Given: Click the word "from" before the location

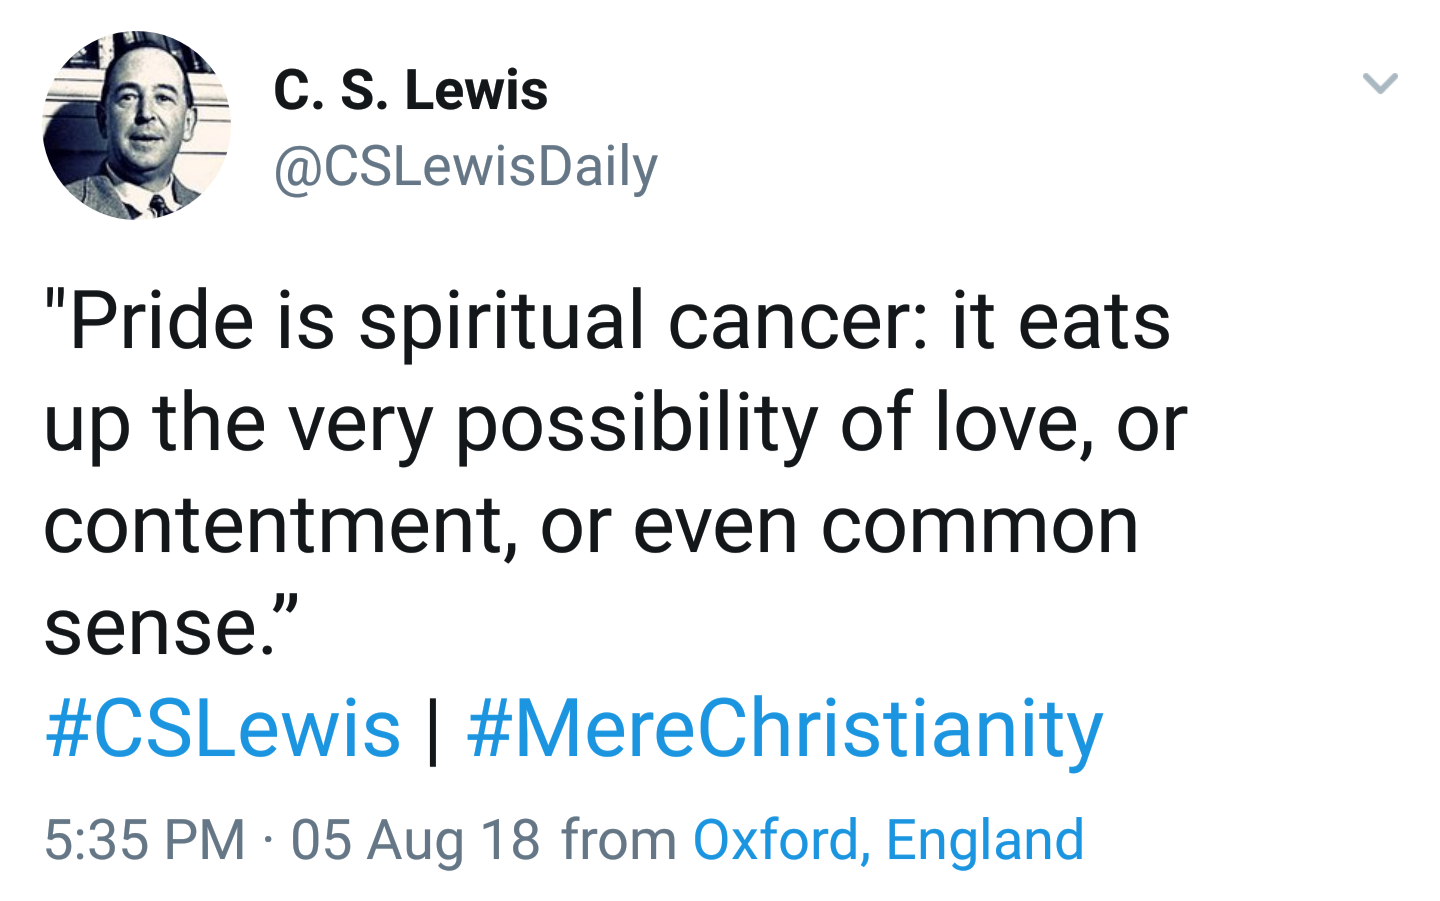Looking at the screenshot, I should (619, 839).
